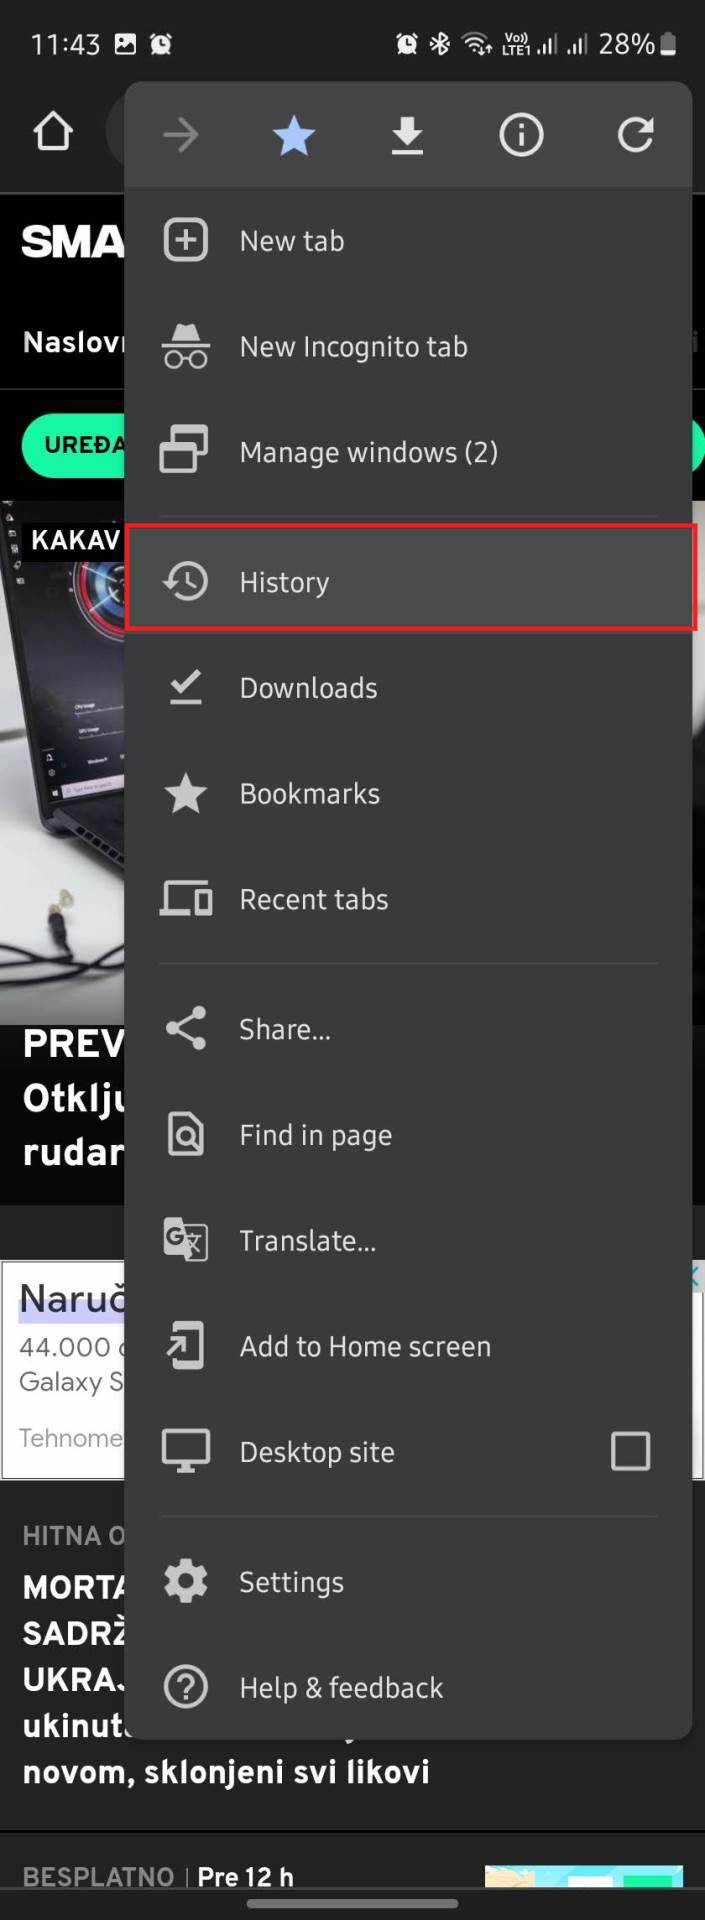
Task: Open New Incognito tab entry
Action: click(x=408, y=346)
